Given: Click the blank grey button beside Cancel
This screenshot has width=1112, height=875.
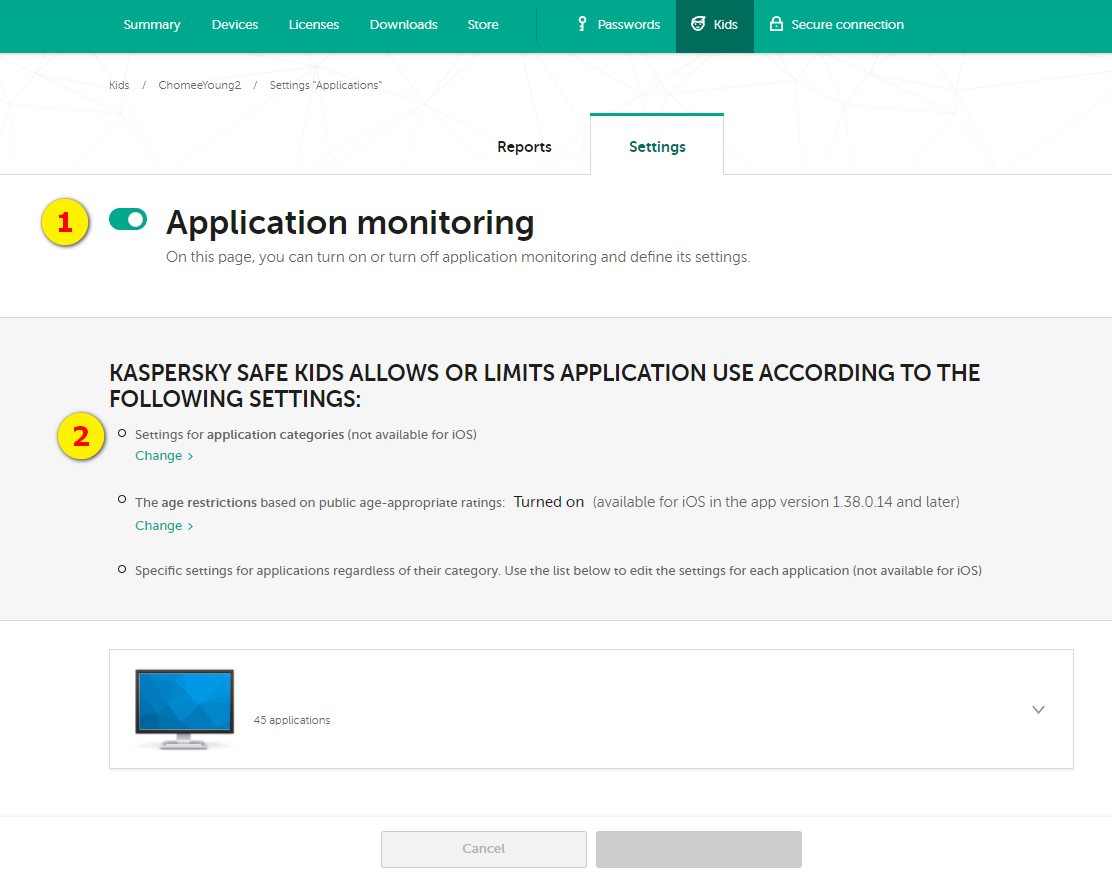Looking at the screenshot, I should click(699, 849).
